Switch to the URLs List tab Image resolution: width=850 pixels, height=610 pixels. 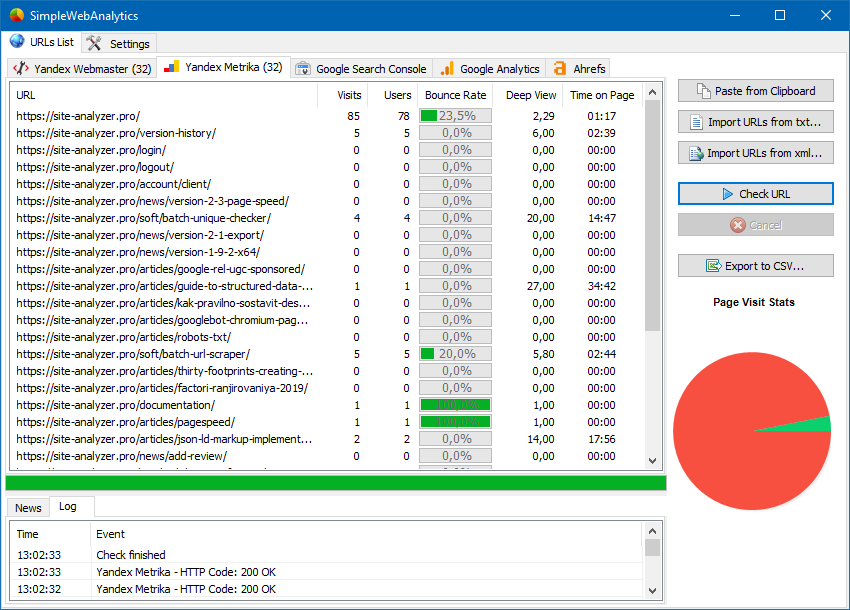[x=42, y=42]
